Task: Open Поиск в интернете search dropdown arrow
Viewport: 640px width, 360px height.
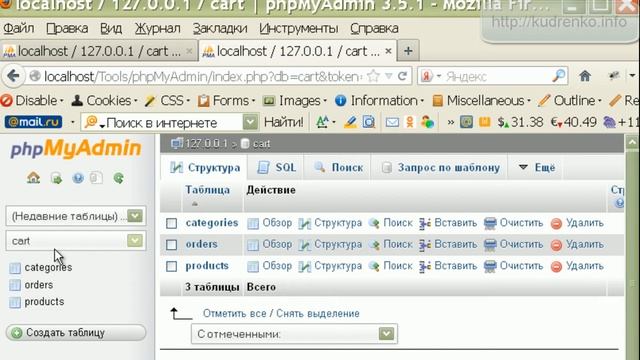Action: pyautogui.click(x=250, y=122)
